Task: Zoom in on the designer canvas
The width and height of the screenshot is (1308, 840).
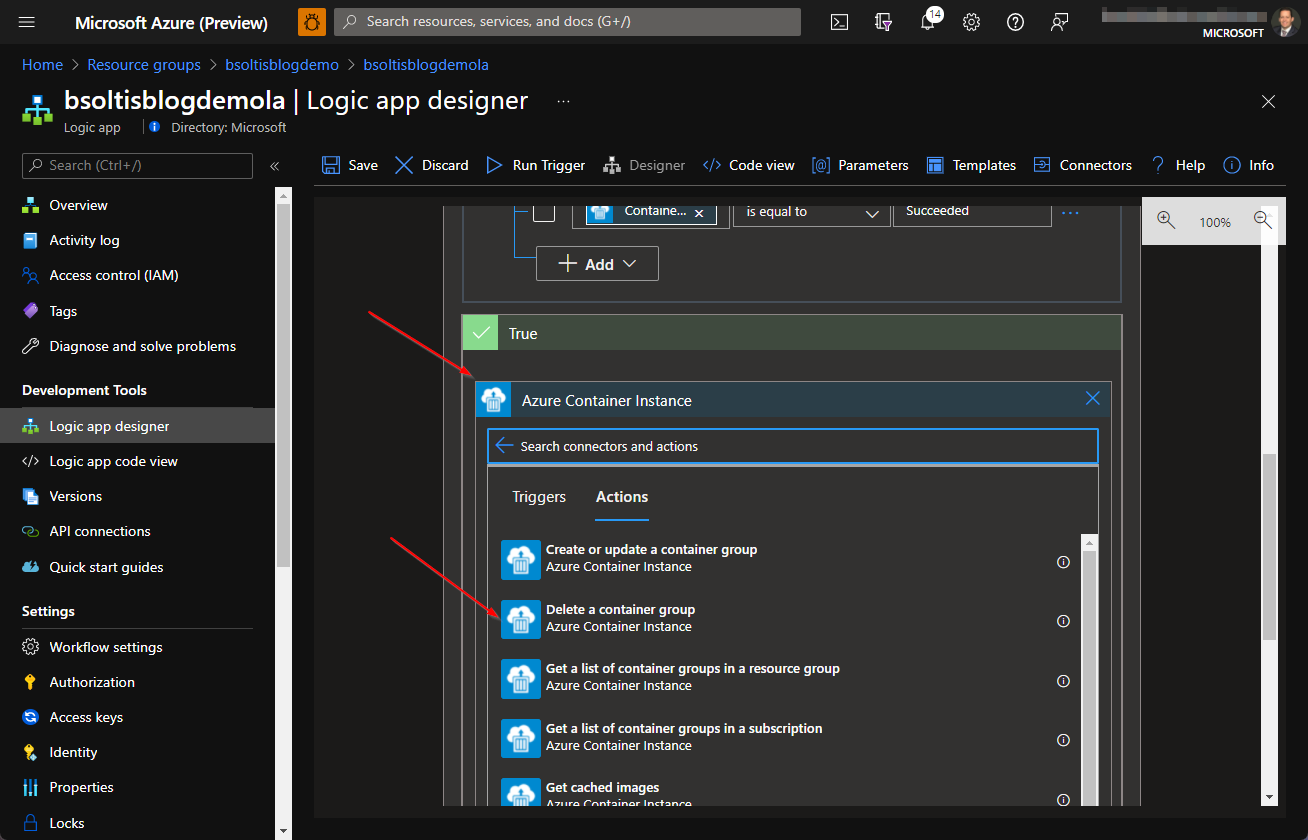Action: click(1166, 221)
